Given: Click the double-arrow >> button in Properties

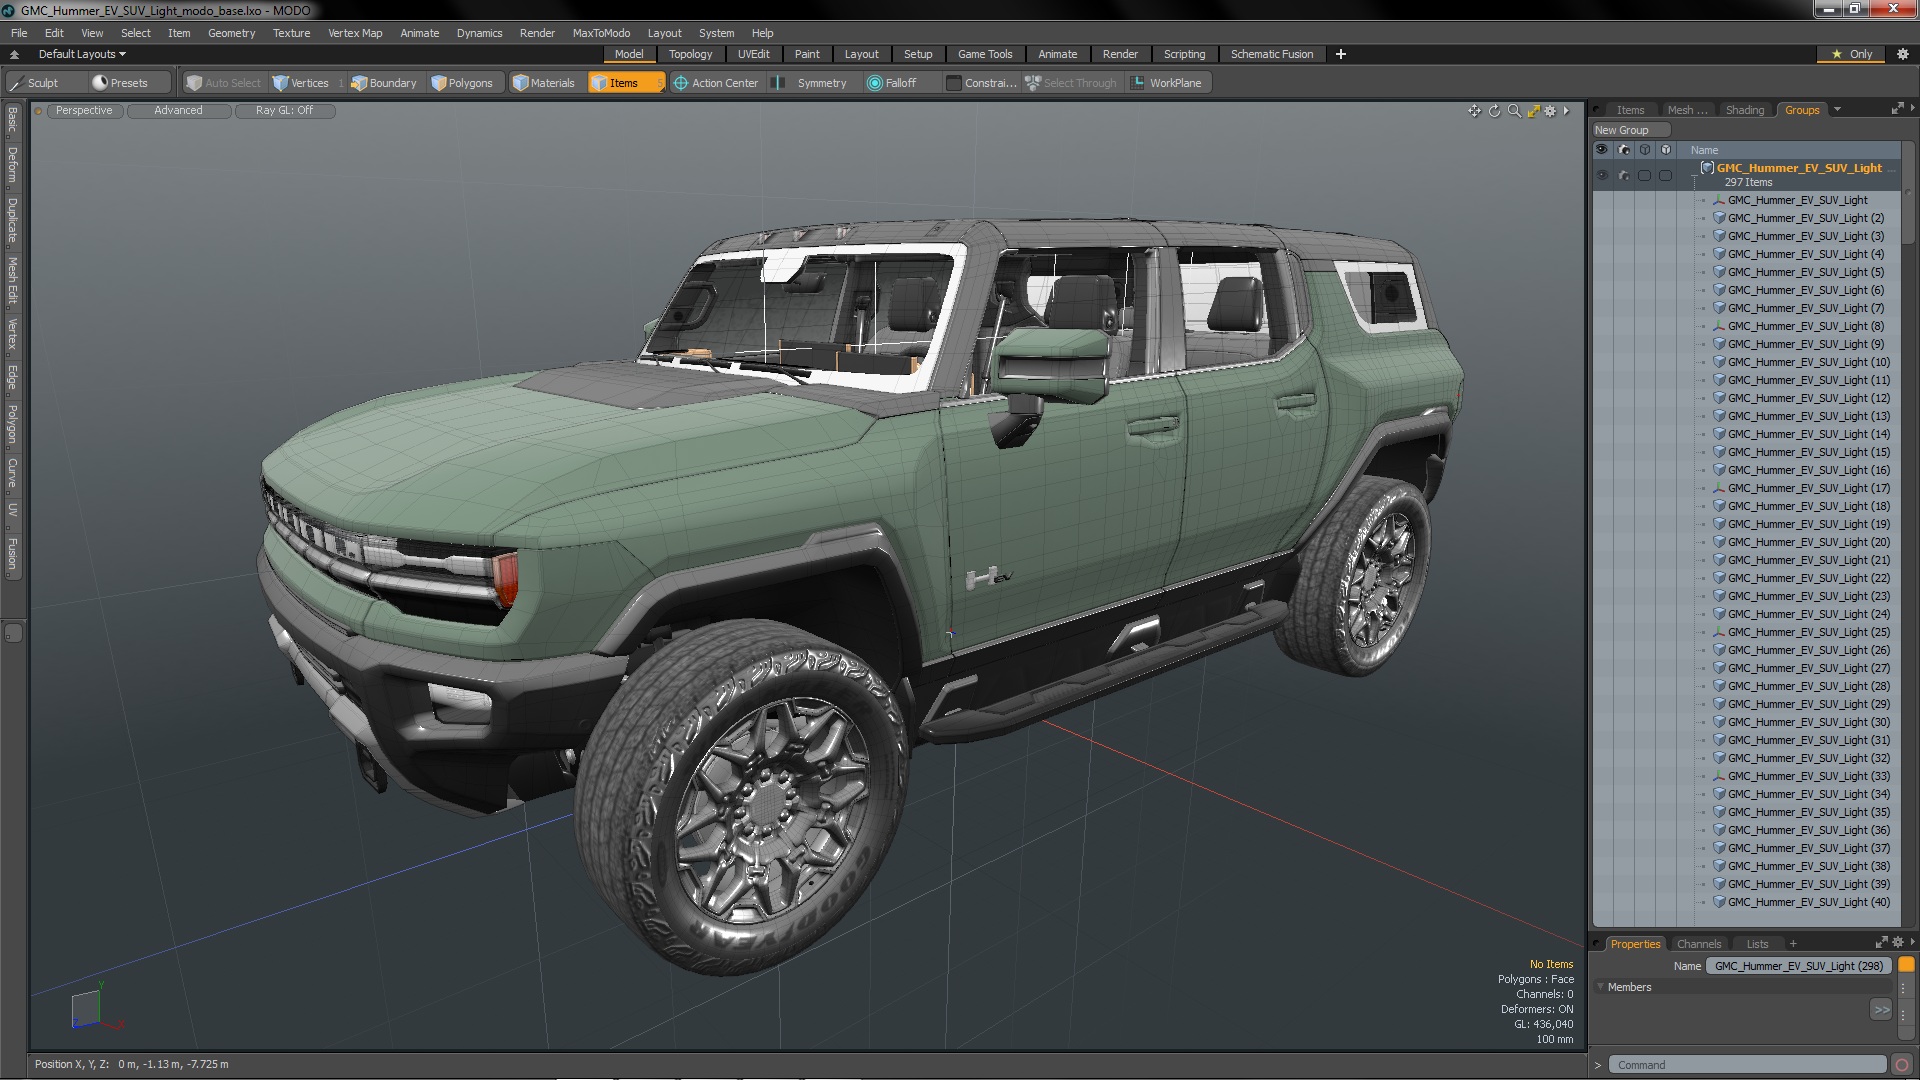Looking at the screenshot, I should (x=1881, y=1010).
